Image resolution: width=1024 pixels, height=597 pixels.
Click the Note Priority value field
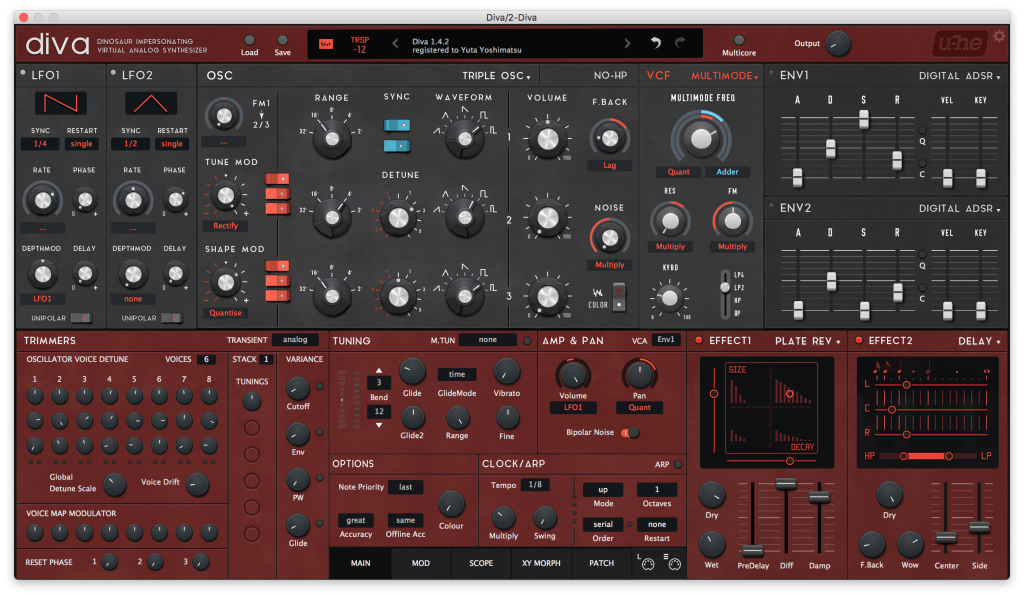coord(405,487)
